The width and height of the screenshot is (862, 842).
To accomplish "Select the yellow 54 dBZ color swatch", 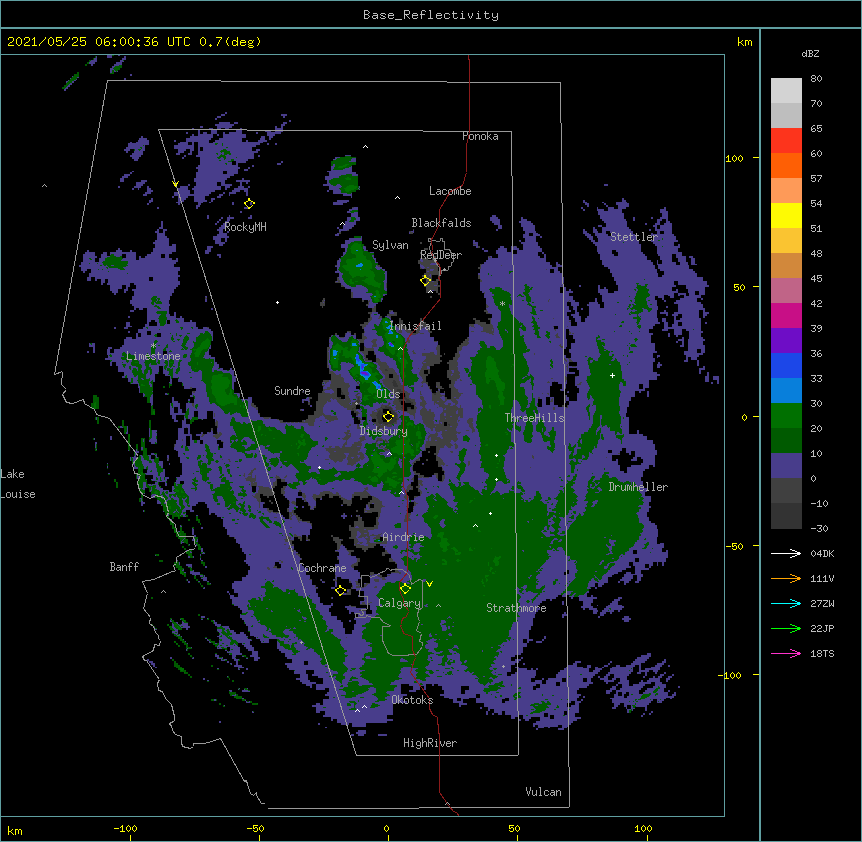I will 786,215.
